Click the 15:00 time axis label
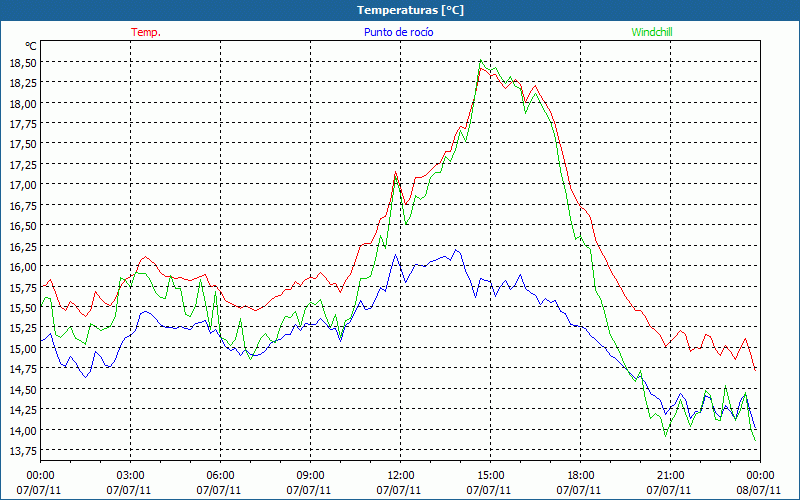Screen dimensions: 800x500 490,476
